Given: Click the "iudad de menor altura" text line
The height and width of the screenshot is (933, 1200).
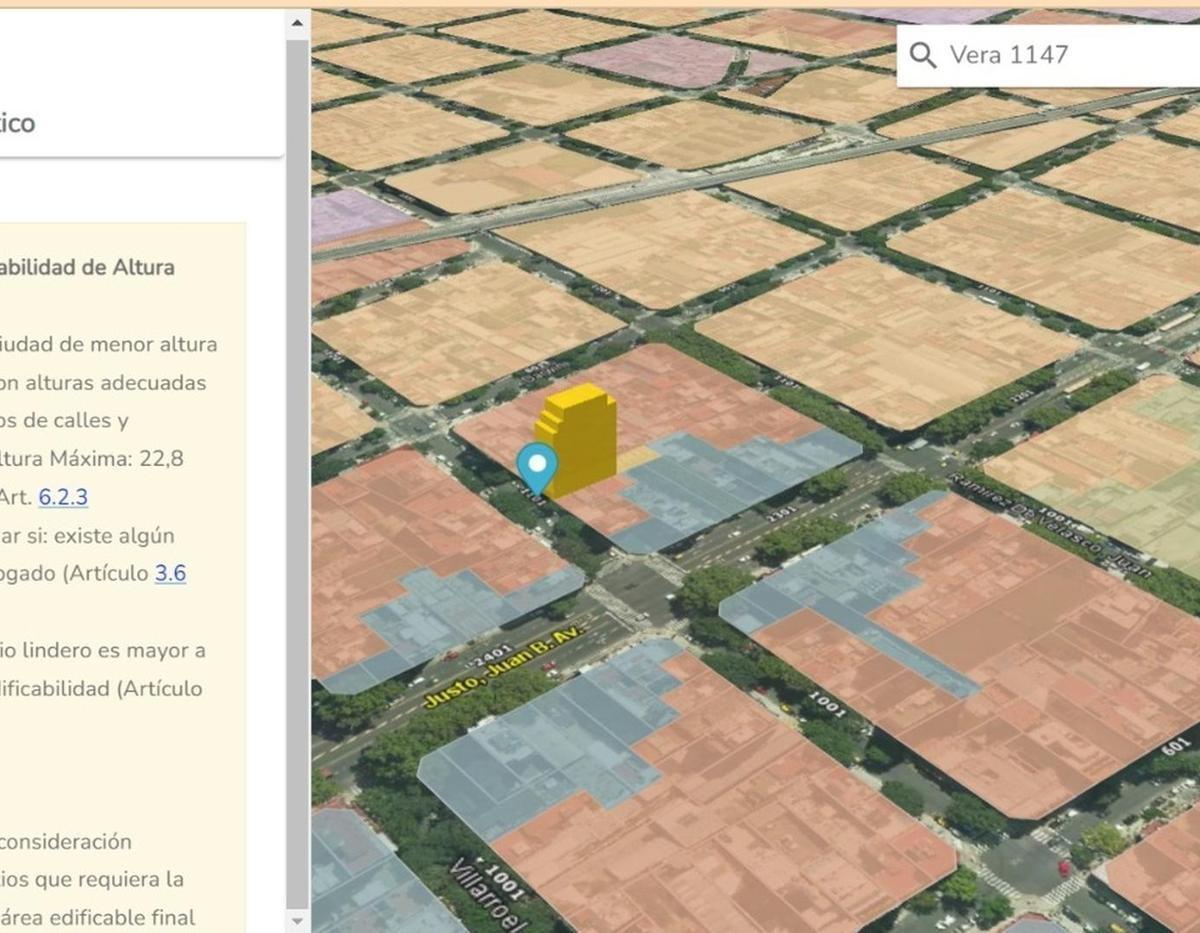Looking at the screenshot, I should coord(108,344).
